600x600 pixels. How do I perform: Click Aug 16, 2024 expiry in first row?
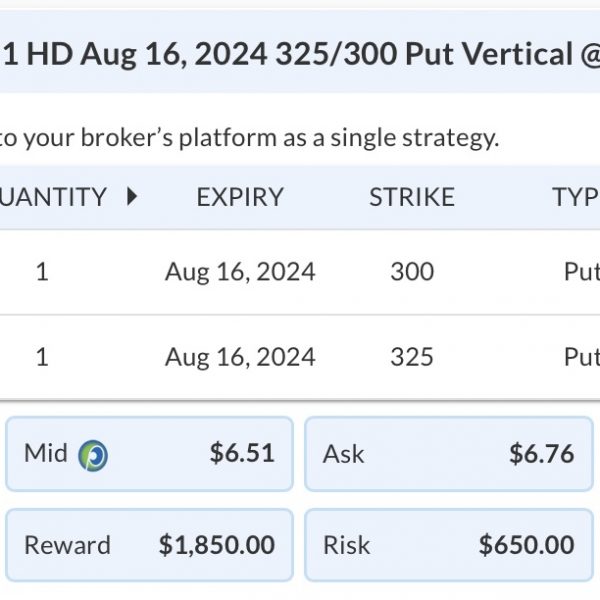coord(240,272)
